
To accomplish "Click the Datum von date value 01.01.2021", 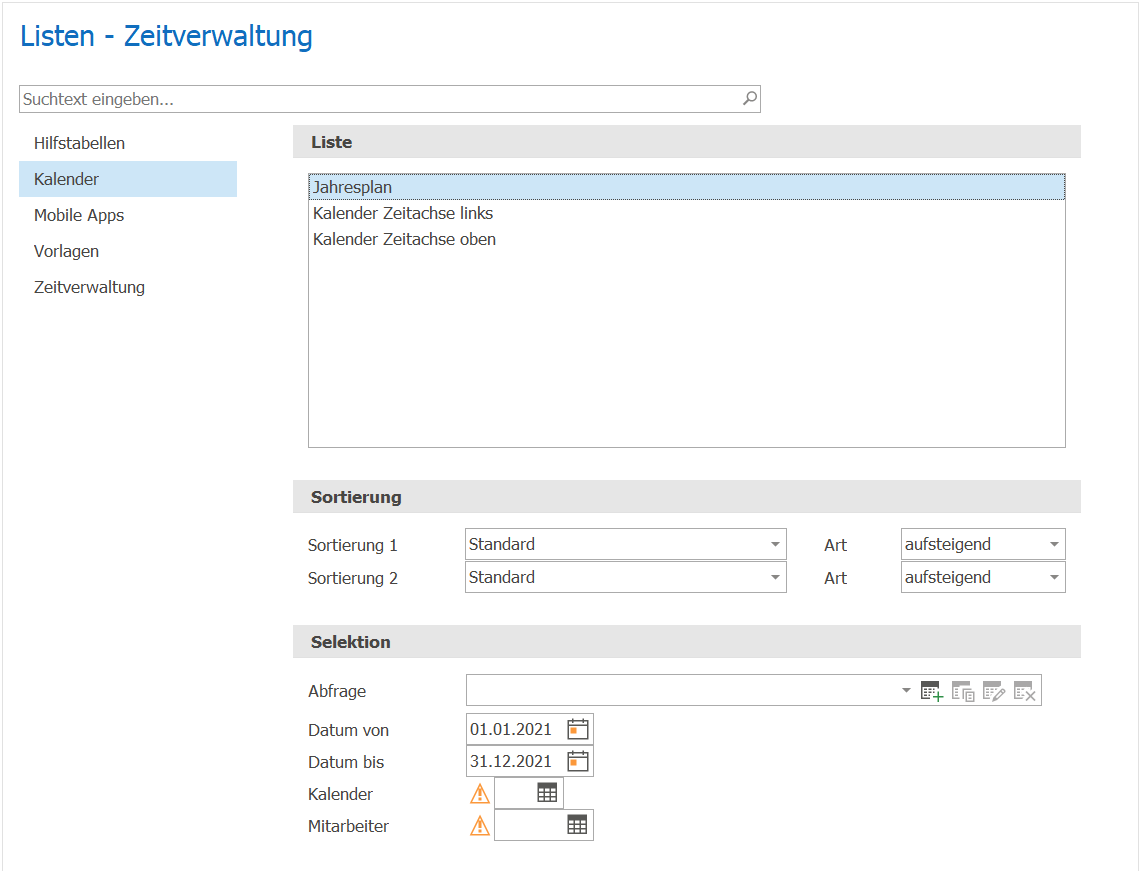I will 511,729.
